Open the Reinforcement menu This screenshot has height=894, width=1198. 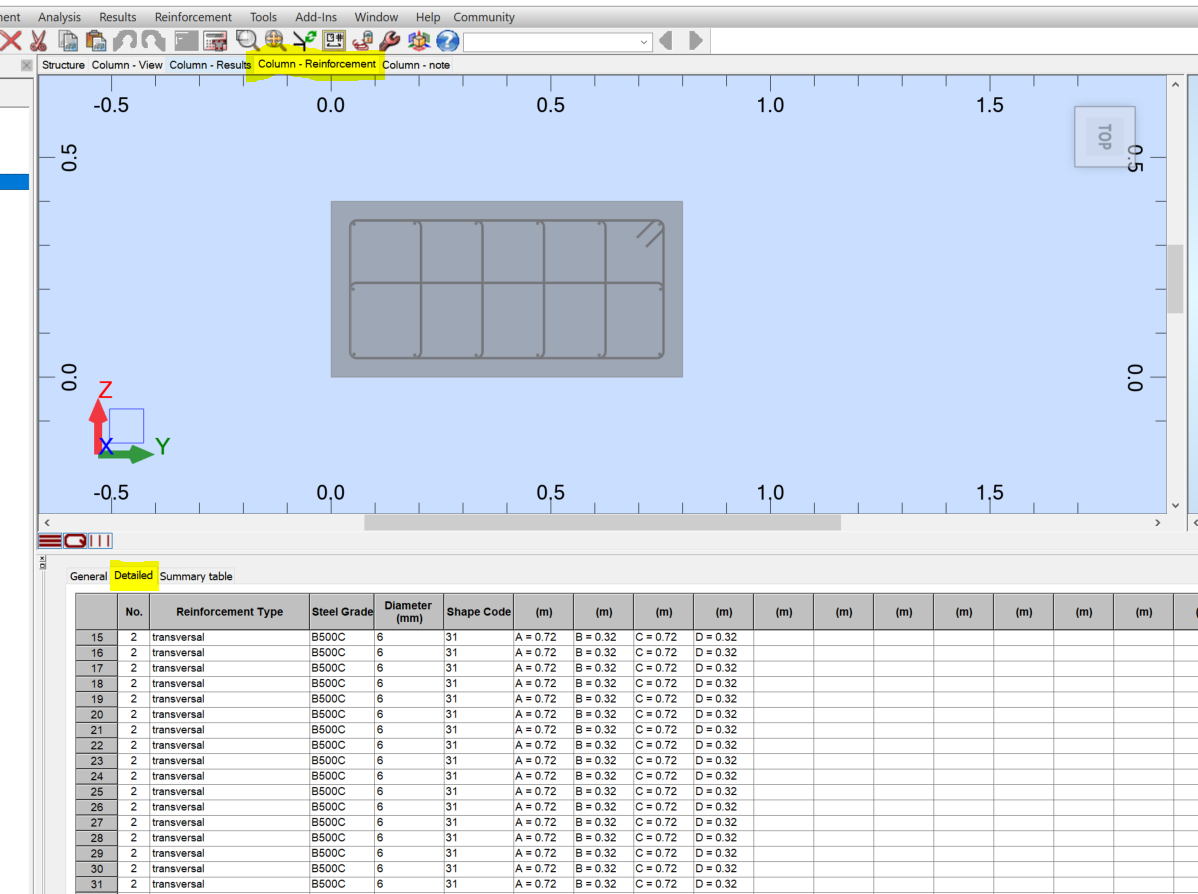[x=193, y=16]
